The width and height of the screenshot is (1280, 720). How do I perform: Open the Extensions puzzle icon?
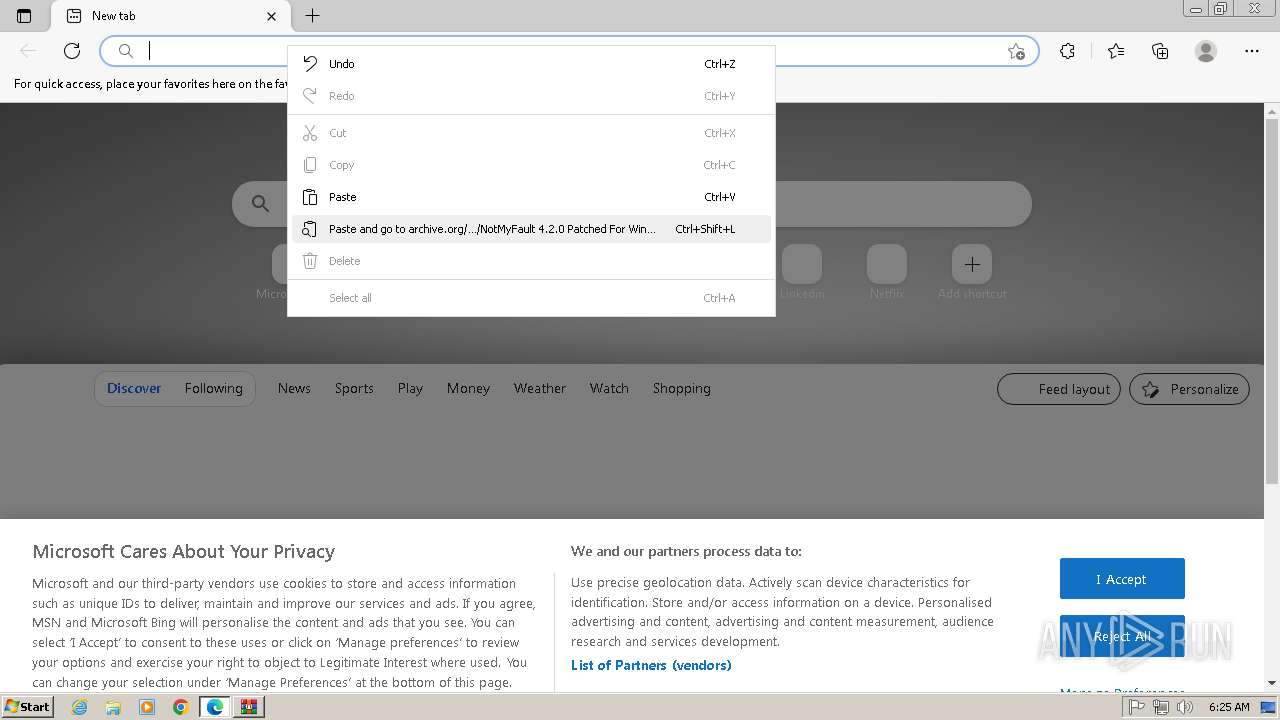pos(1067,51)
